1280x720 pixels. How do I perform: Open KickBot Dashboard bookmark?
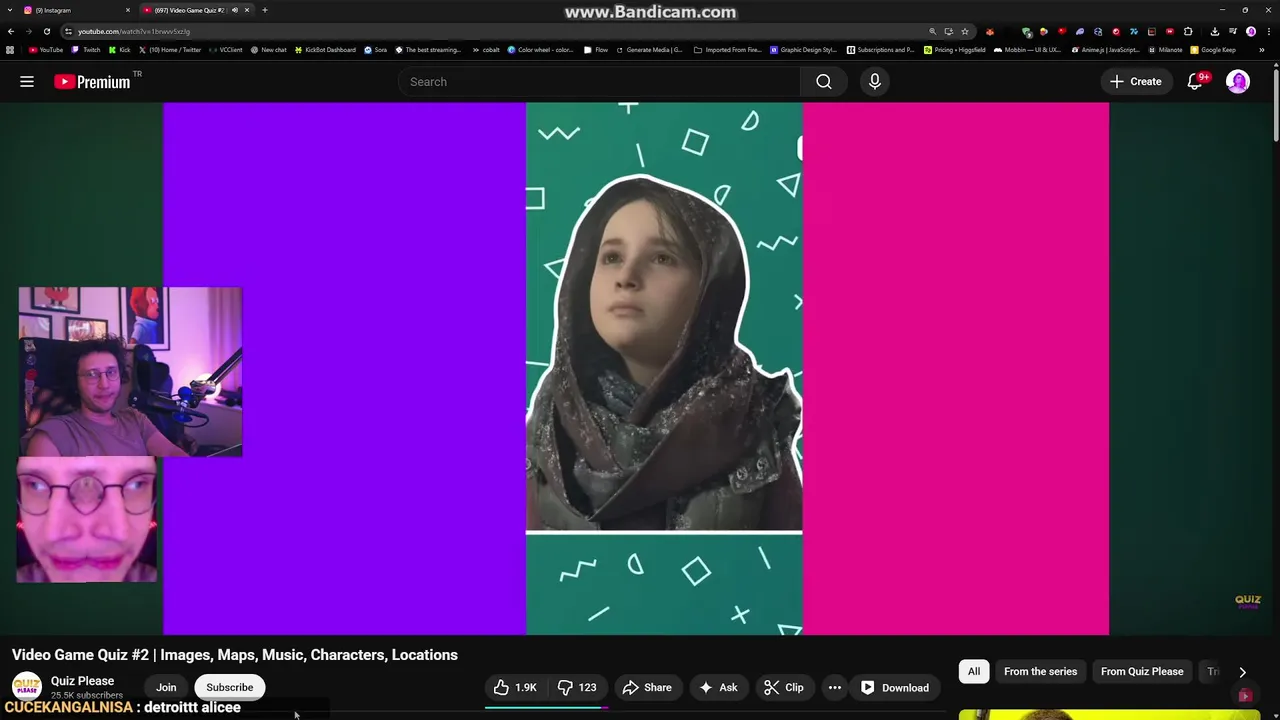(x=325, y=50)
